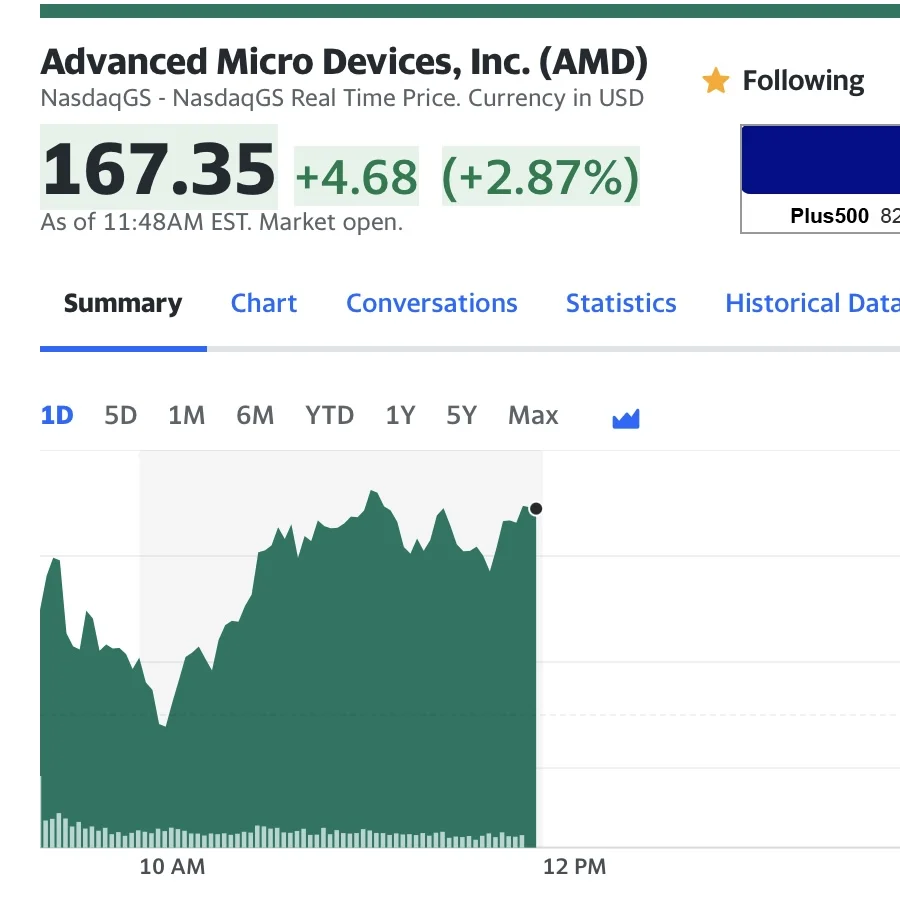
Task: Select the 5D chart range
Action: 120,415
